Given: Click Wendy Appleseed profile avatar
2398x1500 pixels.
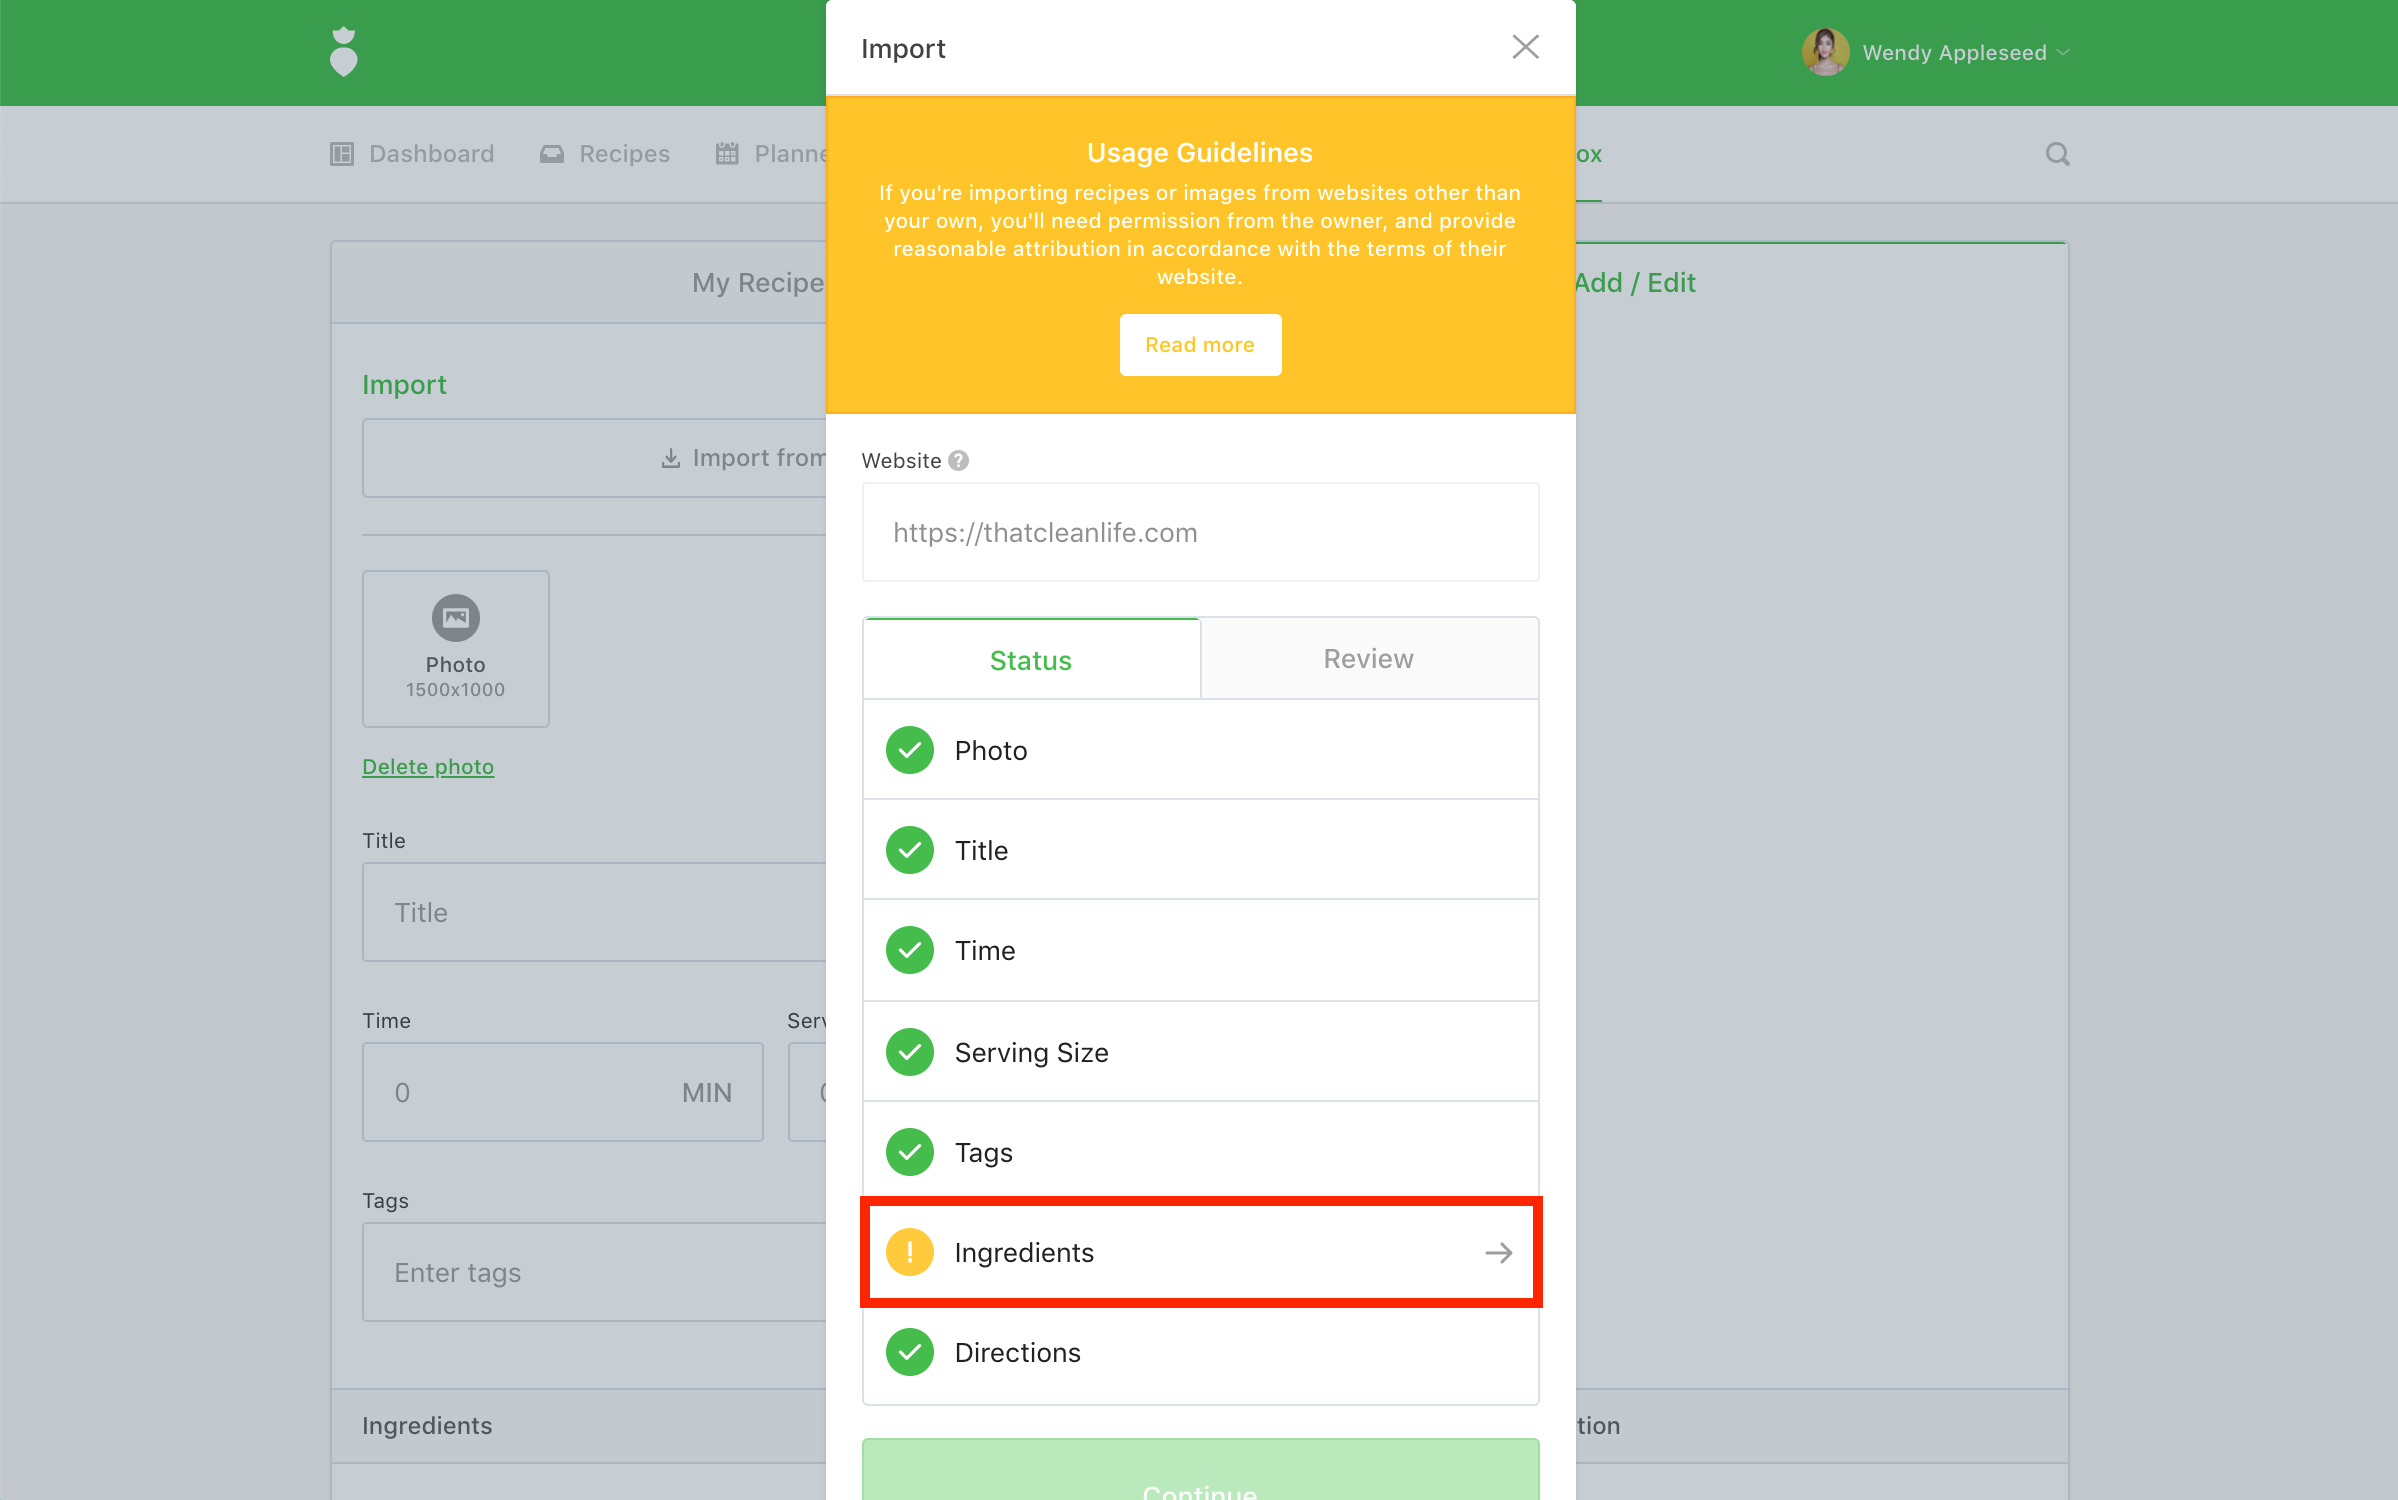Looking at the screenshot, I should point(1824,52).
